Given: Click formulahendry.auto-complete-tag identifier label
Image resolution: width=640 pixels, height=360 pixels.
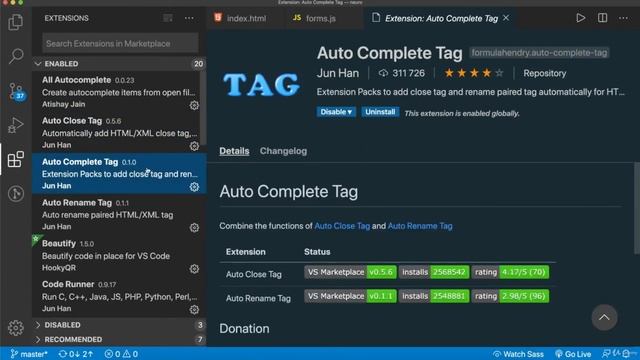Looking at the screenshot, I should click(x=539, y=53).
